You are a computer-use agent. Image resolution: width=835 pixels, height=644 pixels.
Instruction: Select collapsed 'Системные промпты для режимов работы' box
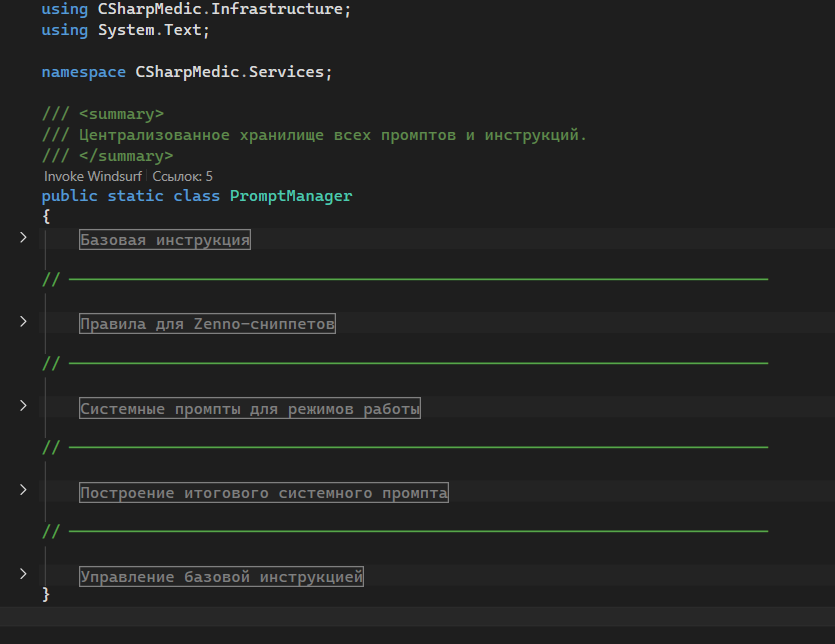tap(250, 408)
